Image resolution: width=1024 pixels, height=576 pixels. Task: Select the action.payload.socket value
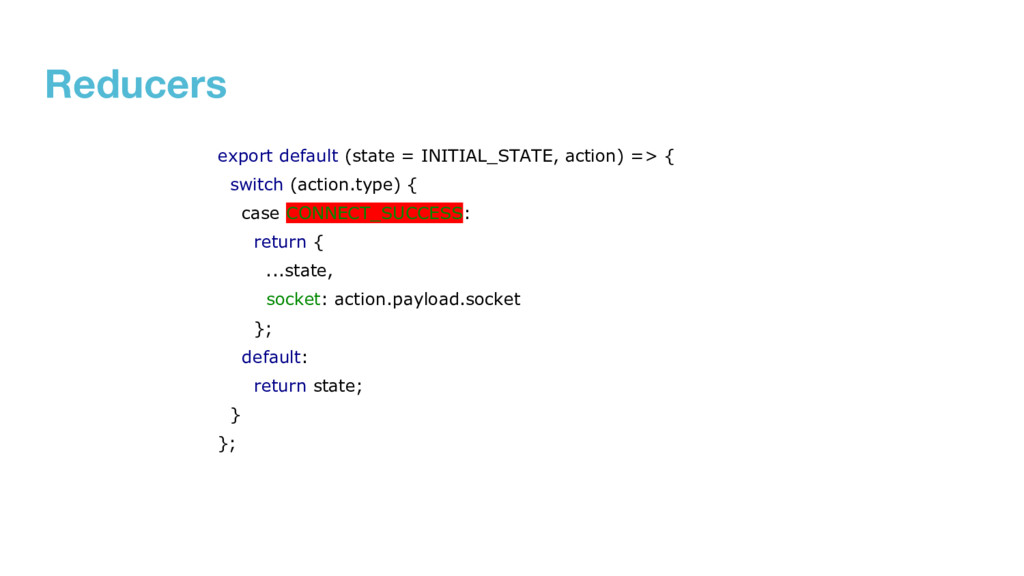427,300
